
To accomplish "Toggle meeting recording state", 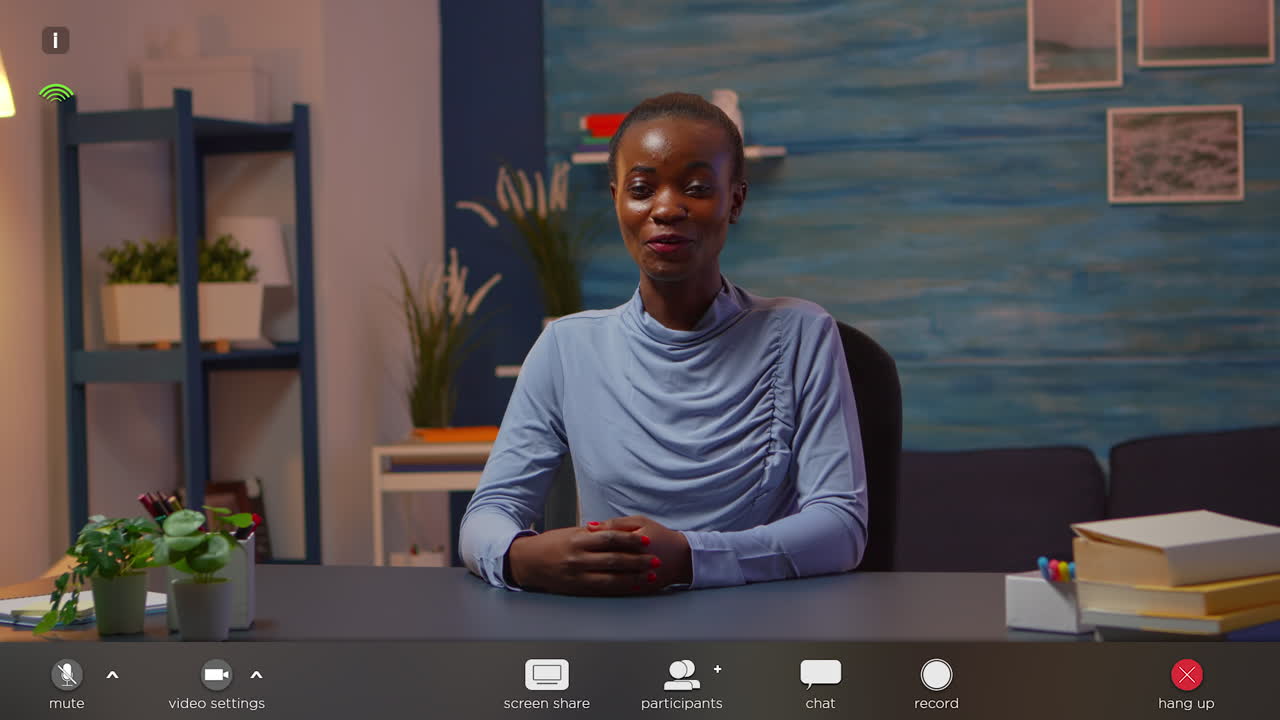I will click(x=936, y=674).
